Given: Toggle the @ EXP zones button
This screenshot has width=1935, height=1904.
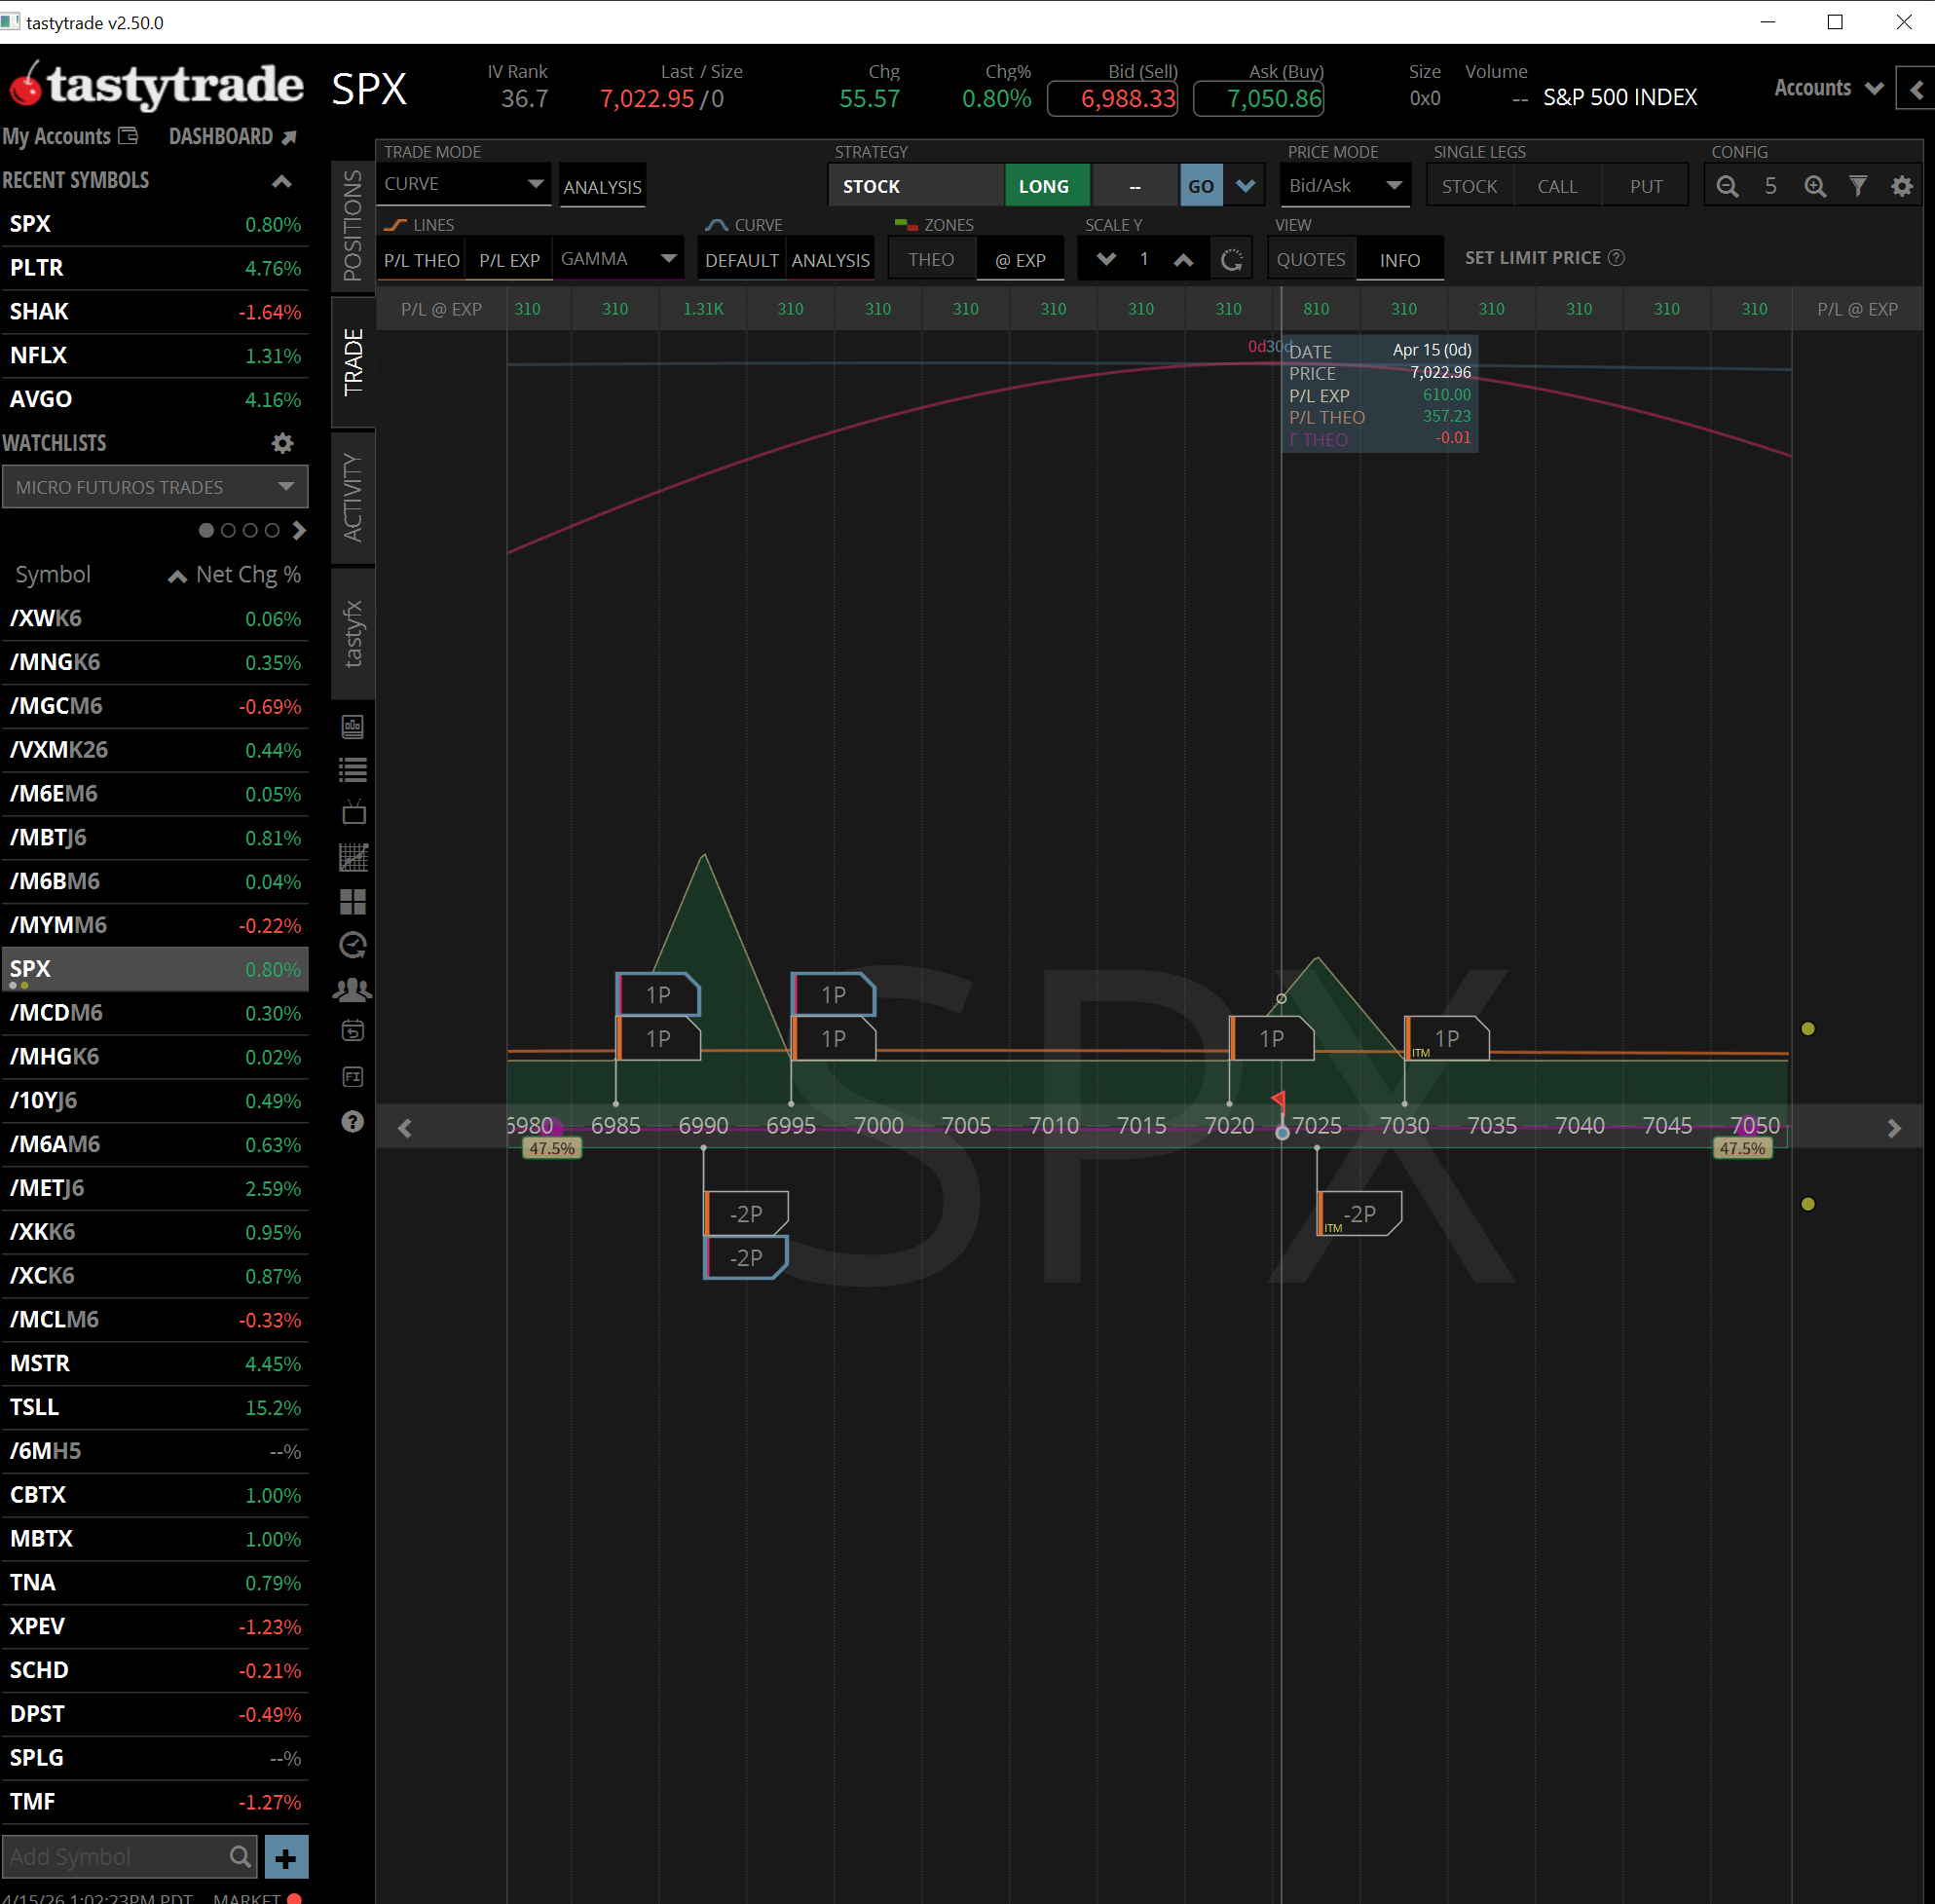Looking at the screenshot, I should pos(1020,260).
